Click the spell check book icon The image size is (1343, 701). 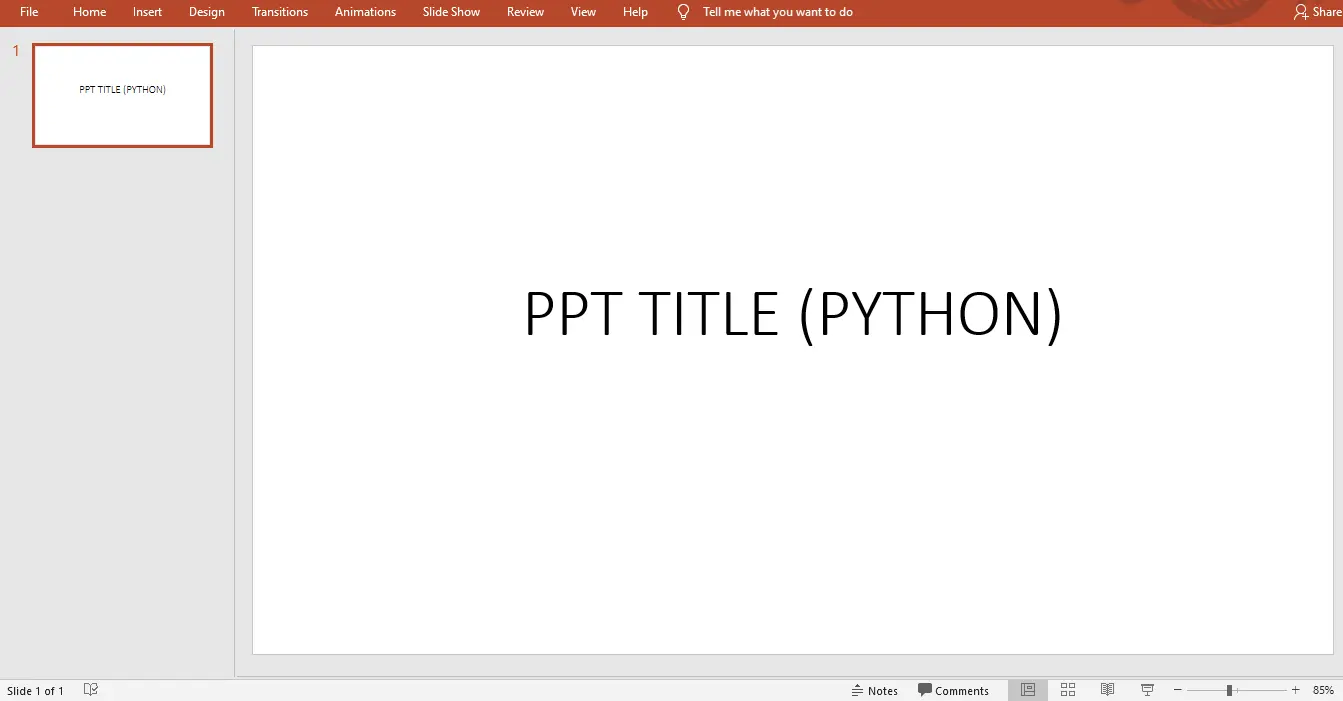tap(91, 690)
